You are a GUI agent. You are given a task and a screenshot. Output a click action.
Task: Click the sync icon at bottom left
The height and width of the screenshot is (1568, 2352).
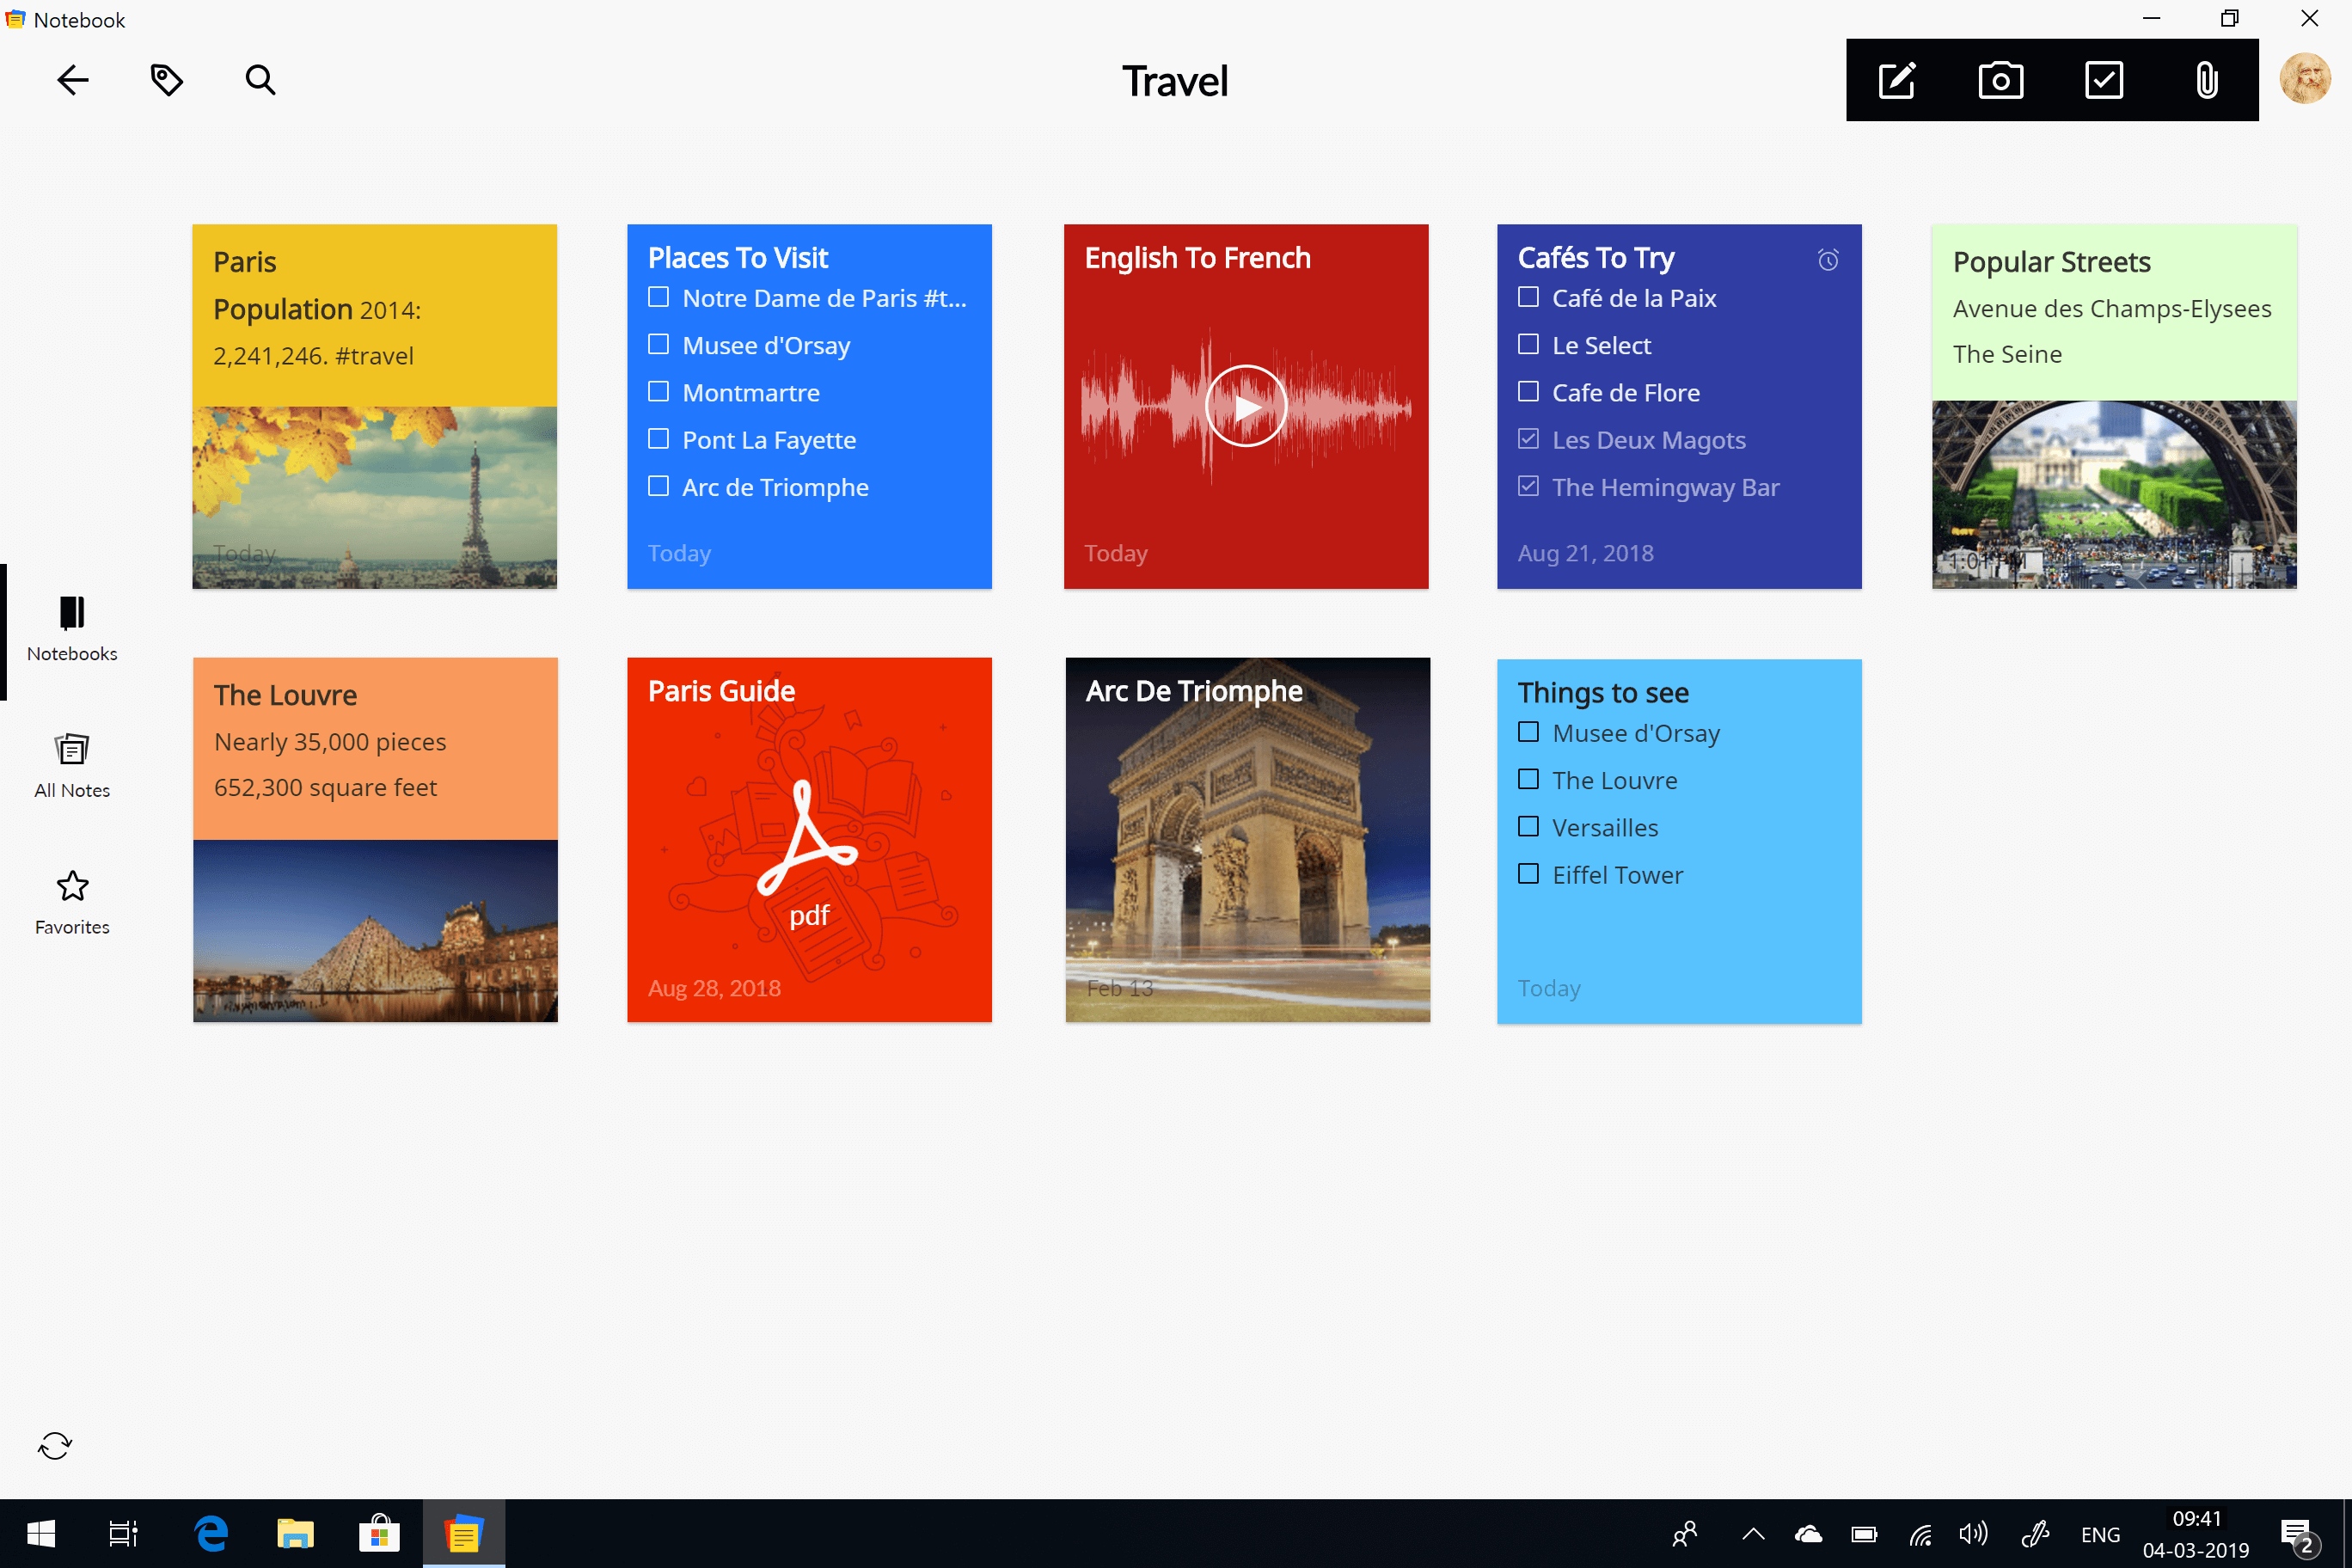[x=55, y=1445]
